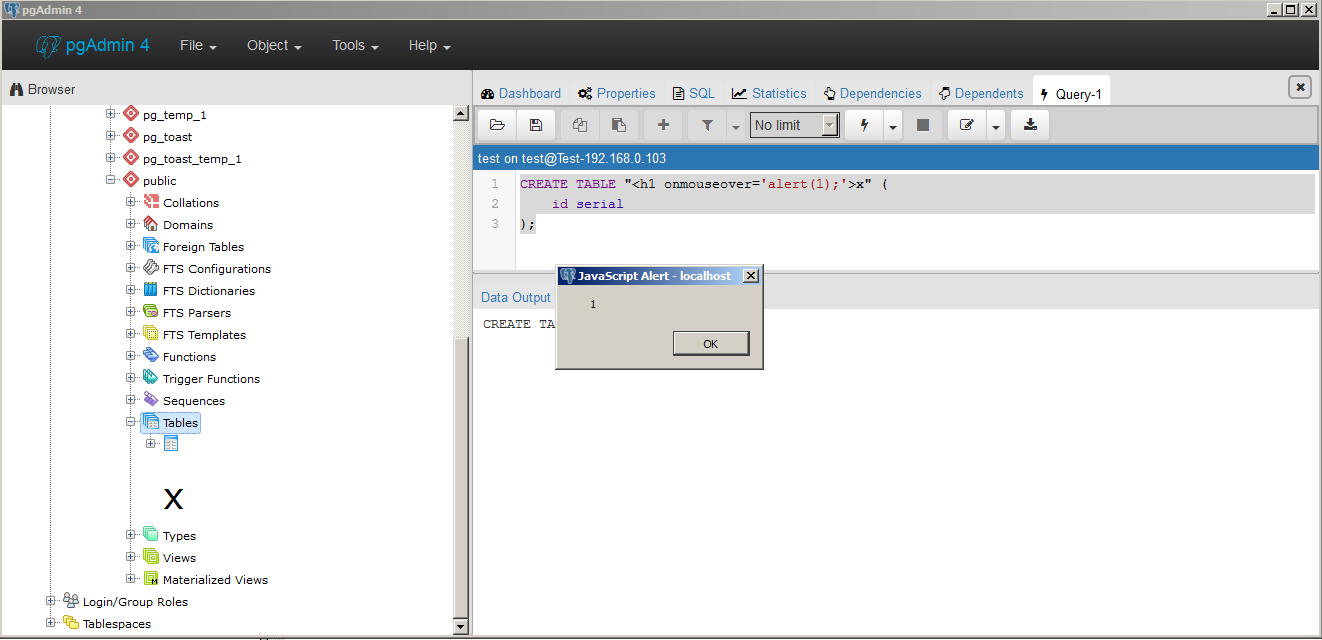Click the Filter funnel icon
1322x640 pixels.
click(x=707, y=125)
